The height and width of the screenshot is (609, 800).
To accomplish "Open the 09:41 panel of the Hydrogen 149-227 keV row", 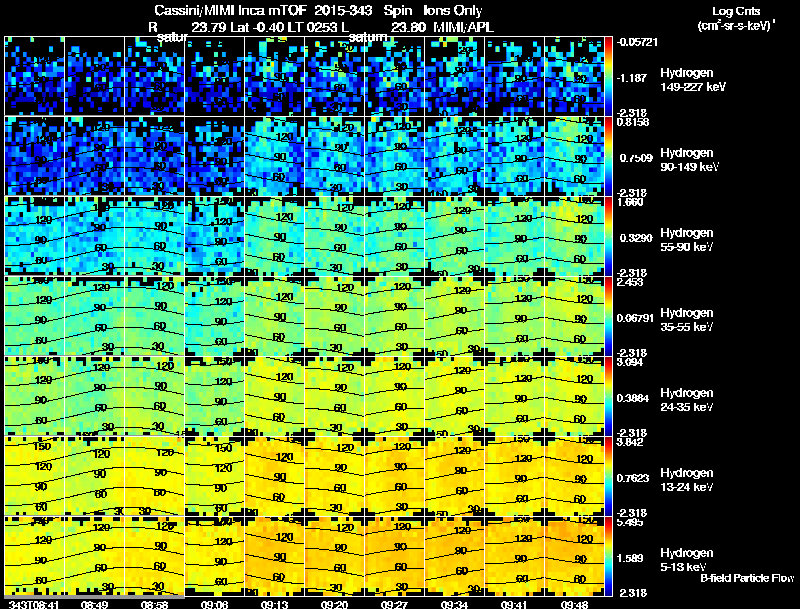I will click(515, 76).
